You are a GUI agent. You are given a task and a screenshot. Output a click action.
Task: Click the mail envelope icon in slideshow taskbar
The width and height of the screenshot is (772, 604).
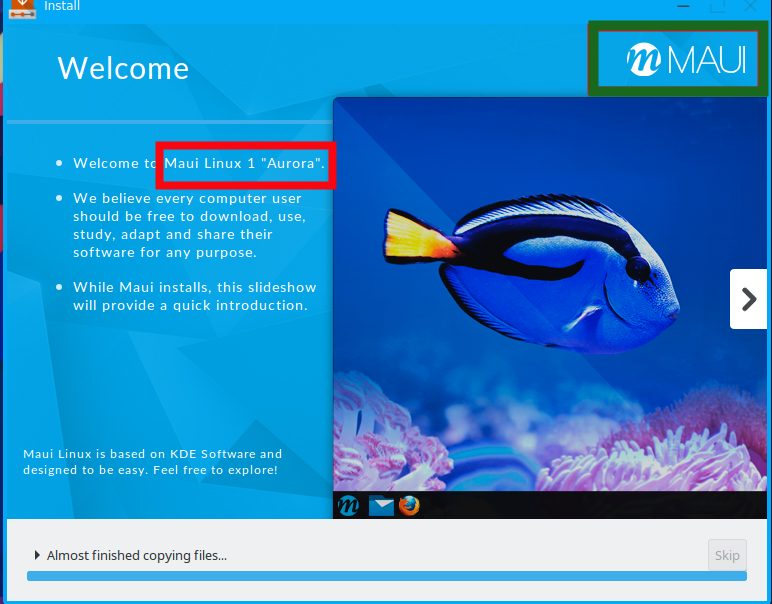[381, 506]
